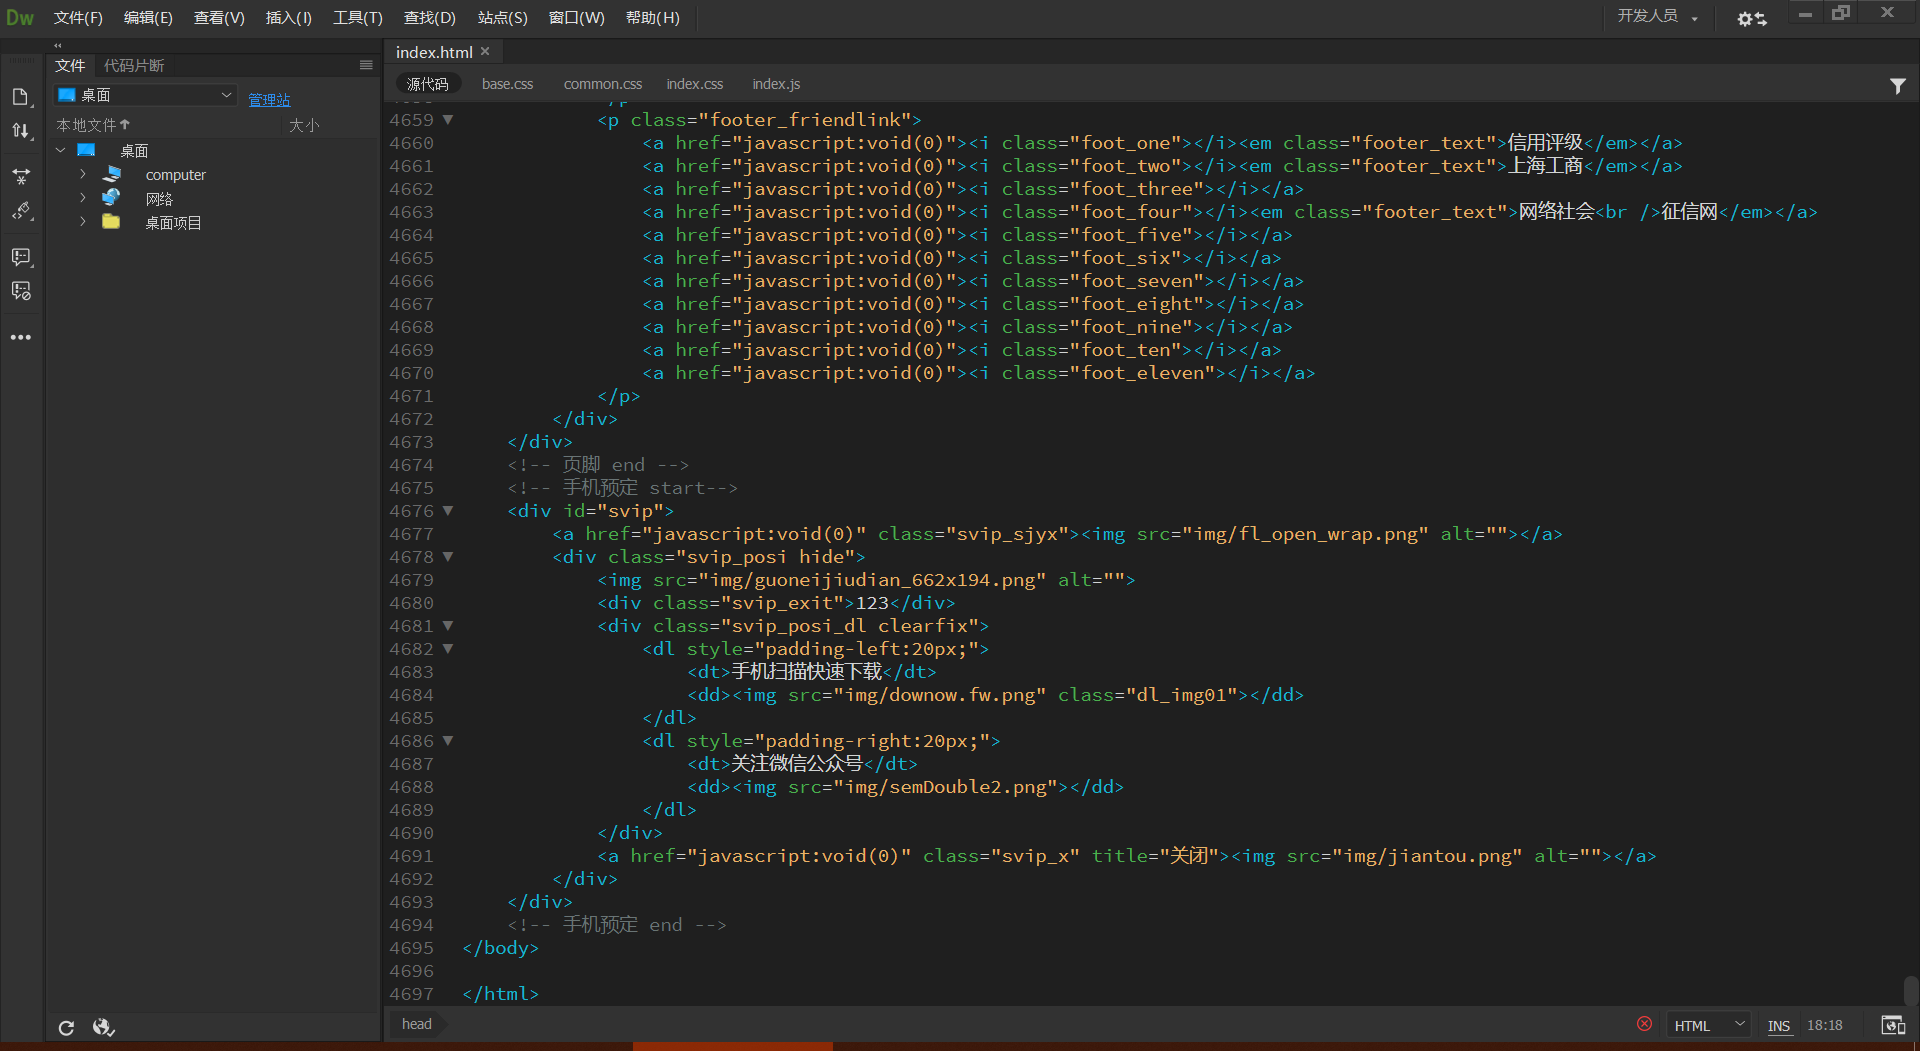Open the 站点(S) menu
The width and height of the screenshot is (1920, 1051).
(x=502, y=18)
